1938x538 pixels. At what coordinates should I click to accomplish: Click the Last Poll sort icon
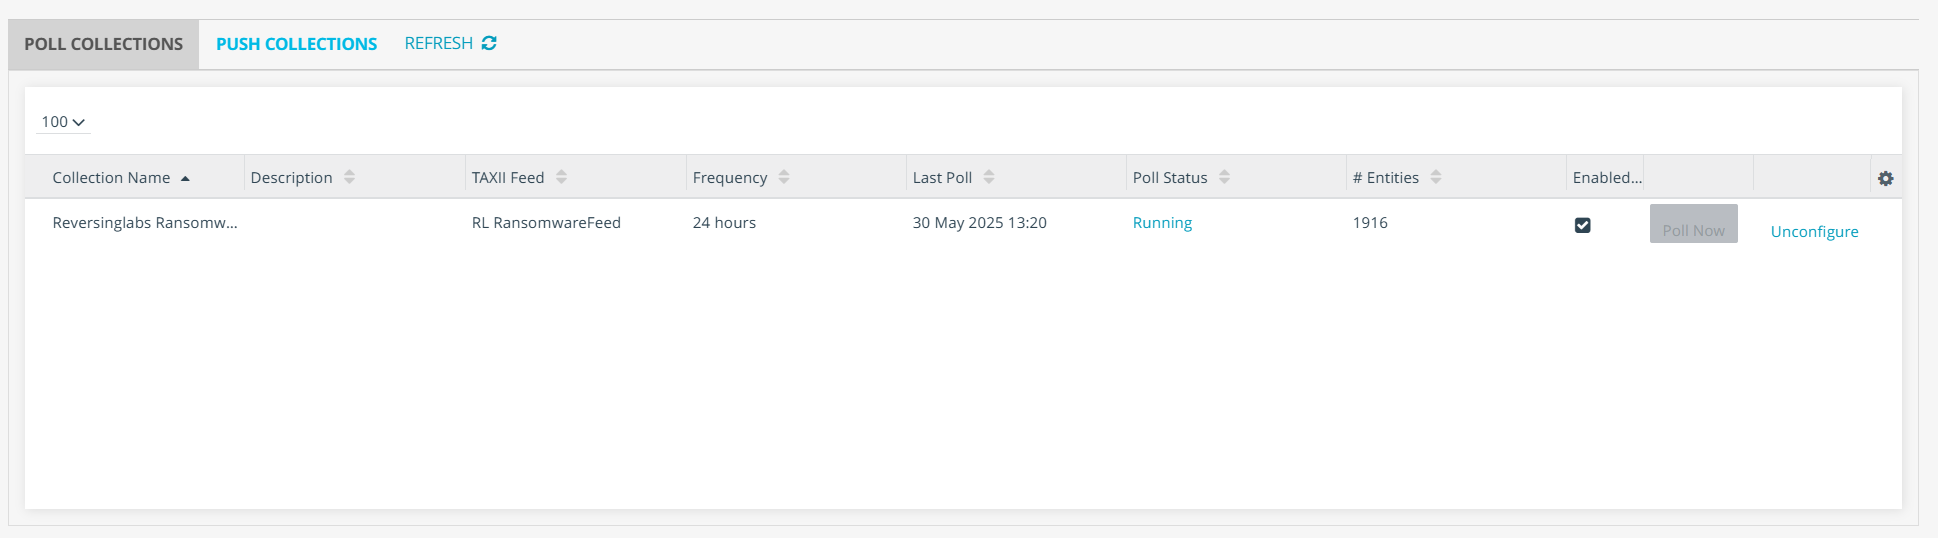coord(989,177)
